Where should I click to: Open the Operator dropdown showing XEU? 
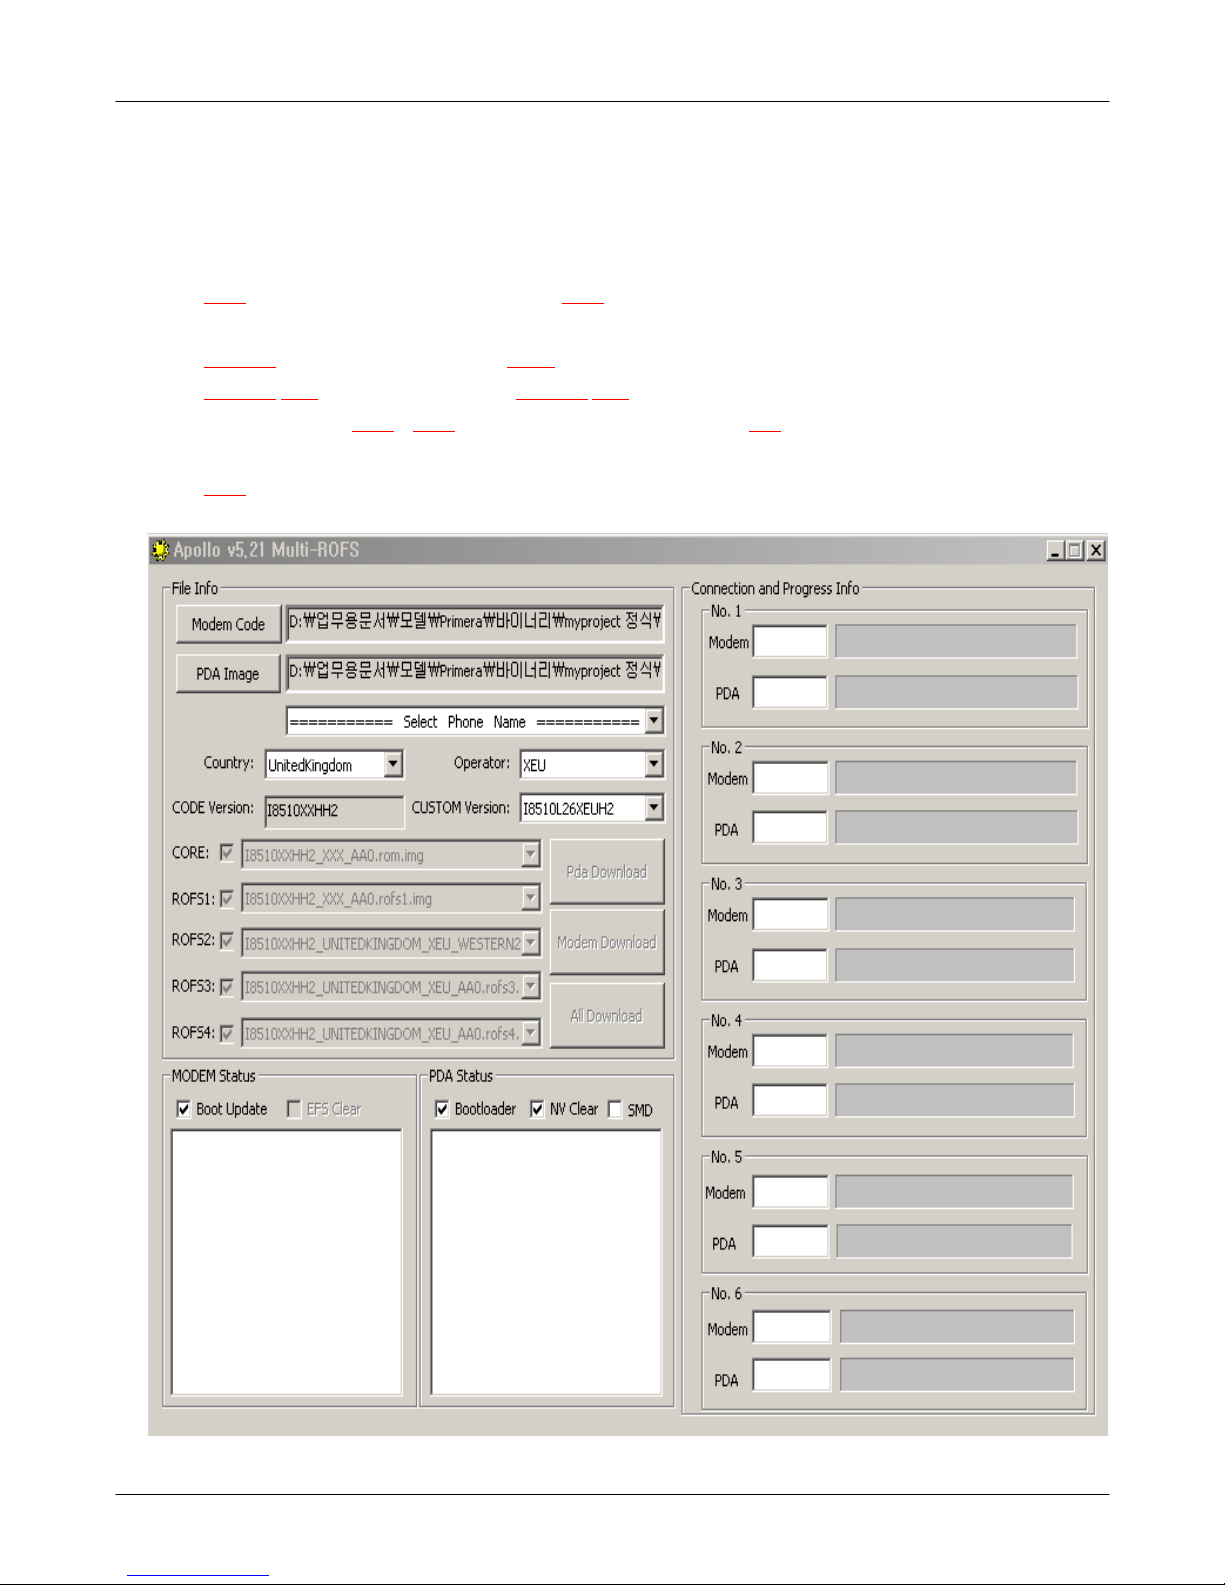[x=654, y=765]
